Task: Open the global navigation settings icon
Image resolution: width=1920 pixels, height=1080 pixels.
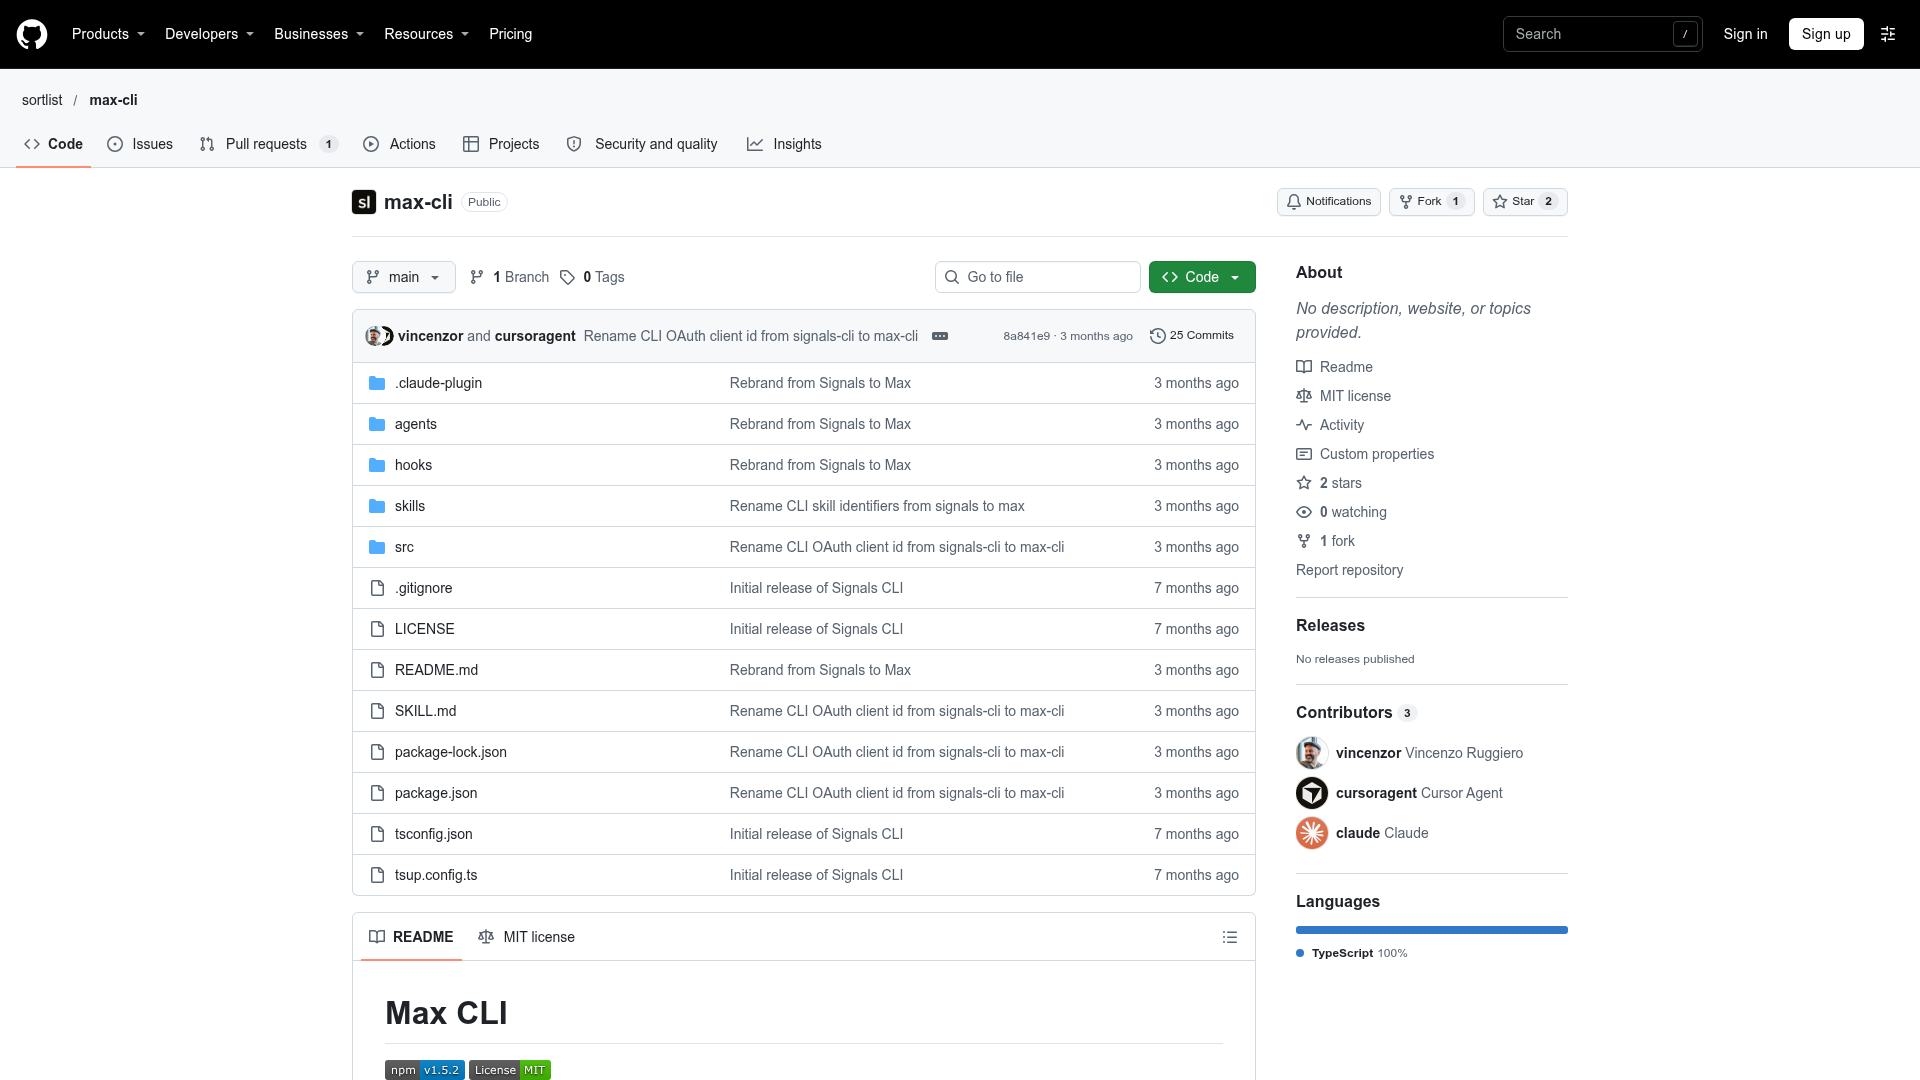Action: pyautogui.click(x=1888, y=34)
